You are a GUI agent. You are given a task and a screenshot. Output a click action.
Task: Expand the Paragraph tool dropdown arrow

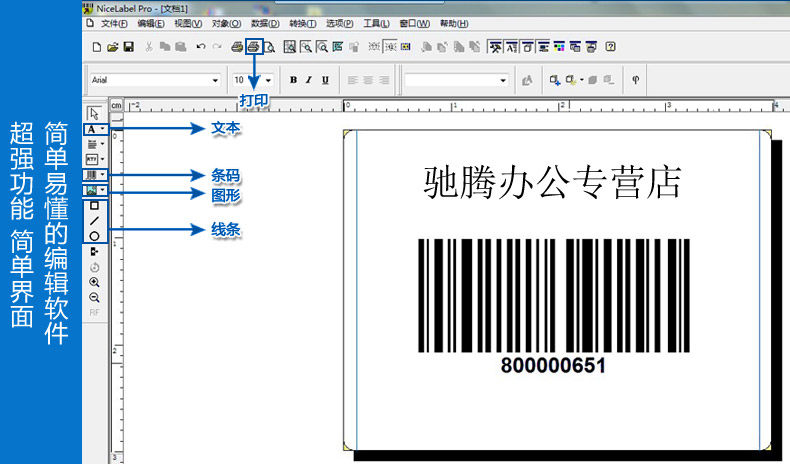pos(103,144)
